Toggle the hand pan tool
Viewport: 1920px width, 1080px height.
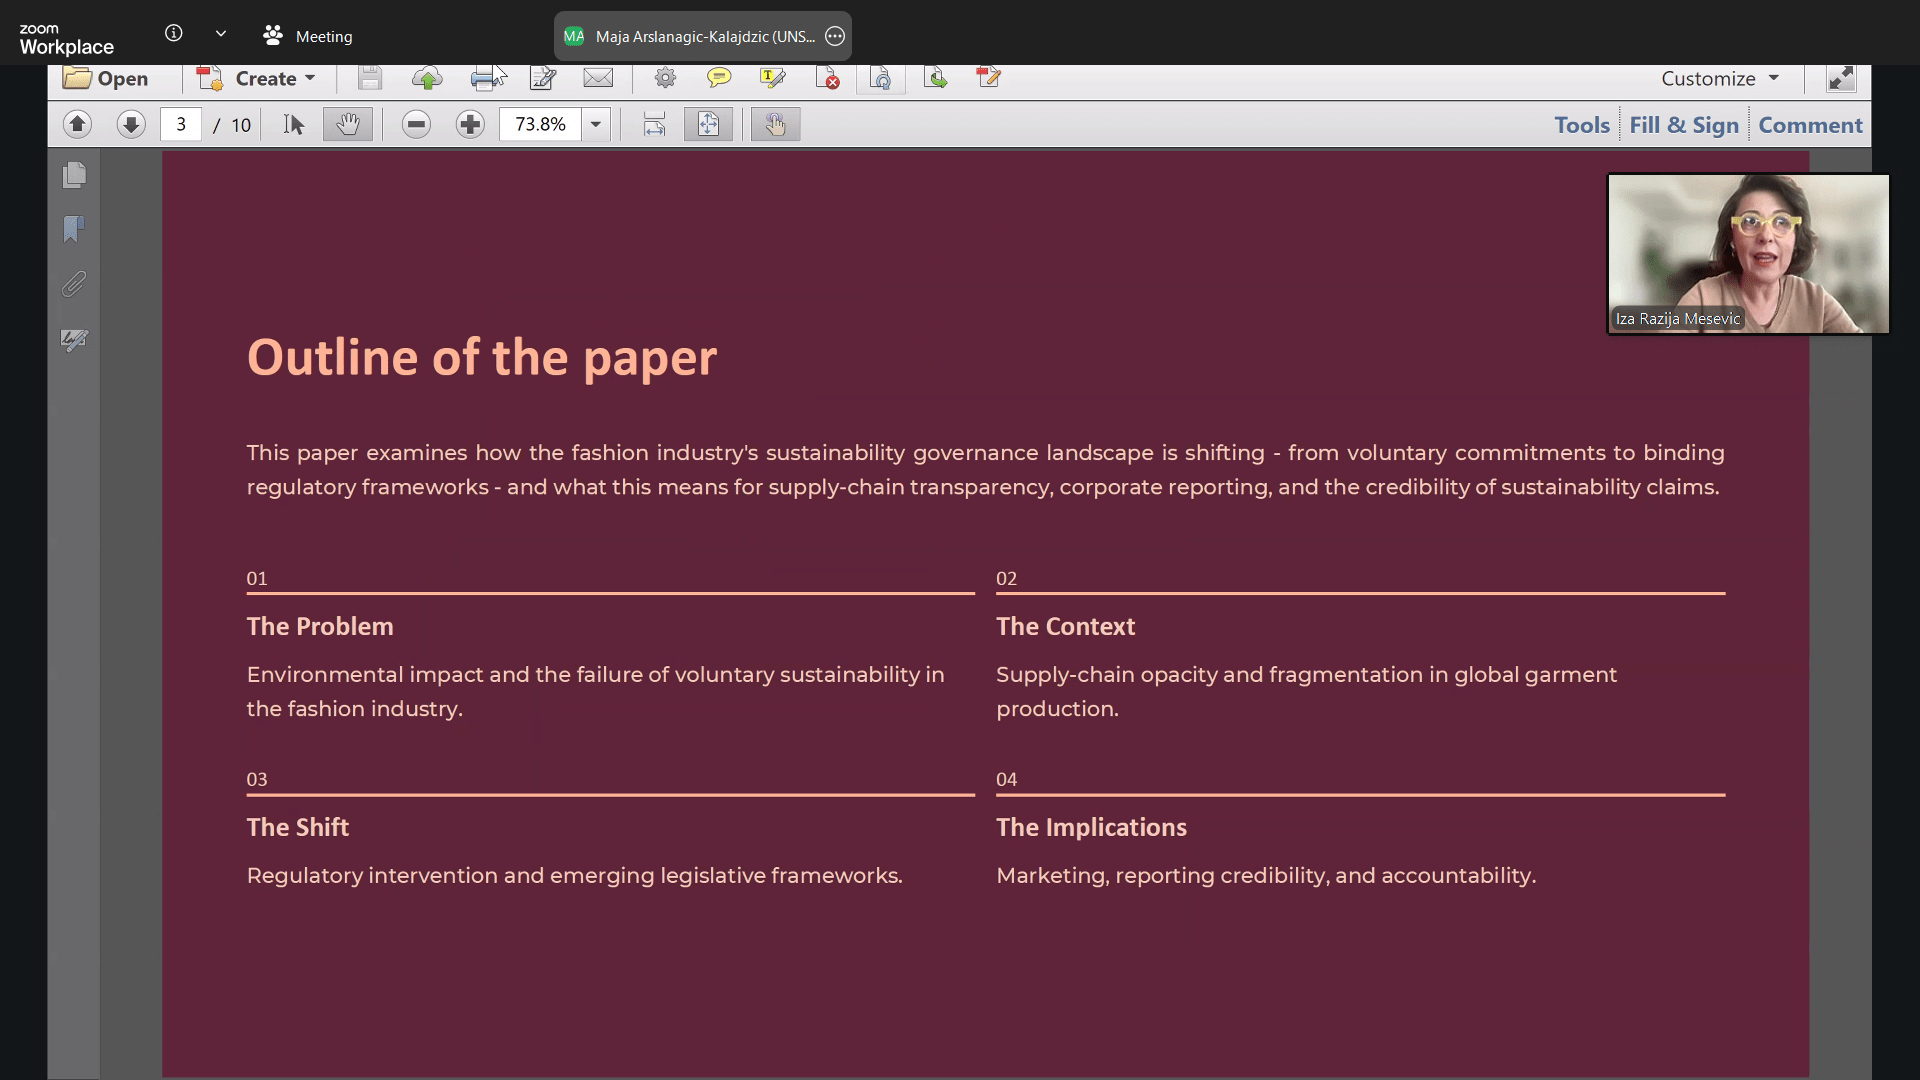(x=347, y=124)
